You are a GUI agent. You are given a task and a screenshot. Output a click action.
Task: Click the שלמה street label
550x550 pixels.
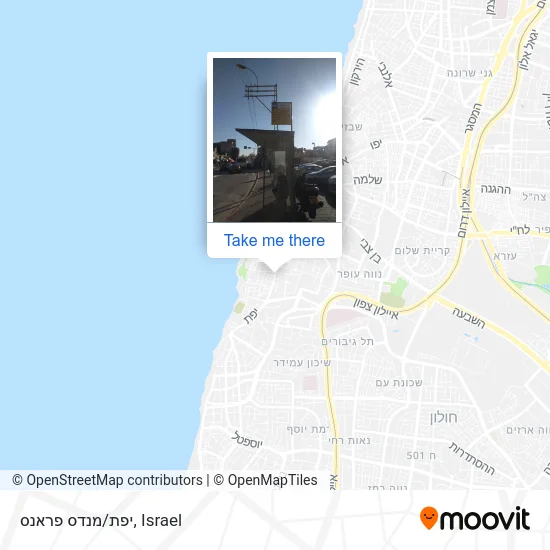point(368,180)
